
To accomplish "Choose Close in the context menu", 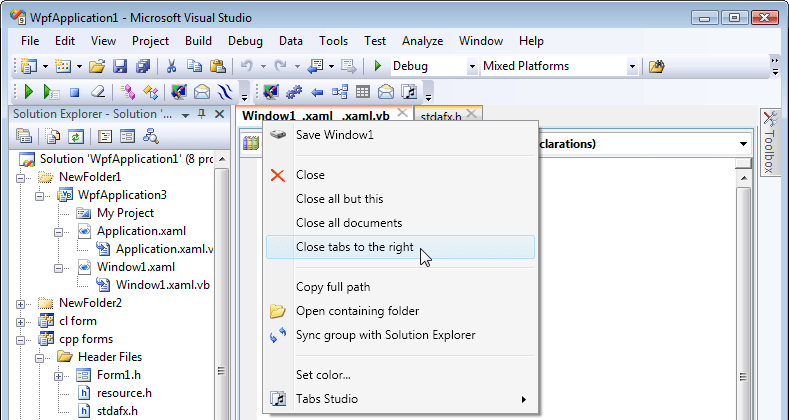I will (400, 175).
